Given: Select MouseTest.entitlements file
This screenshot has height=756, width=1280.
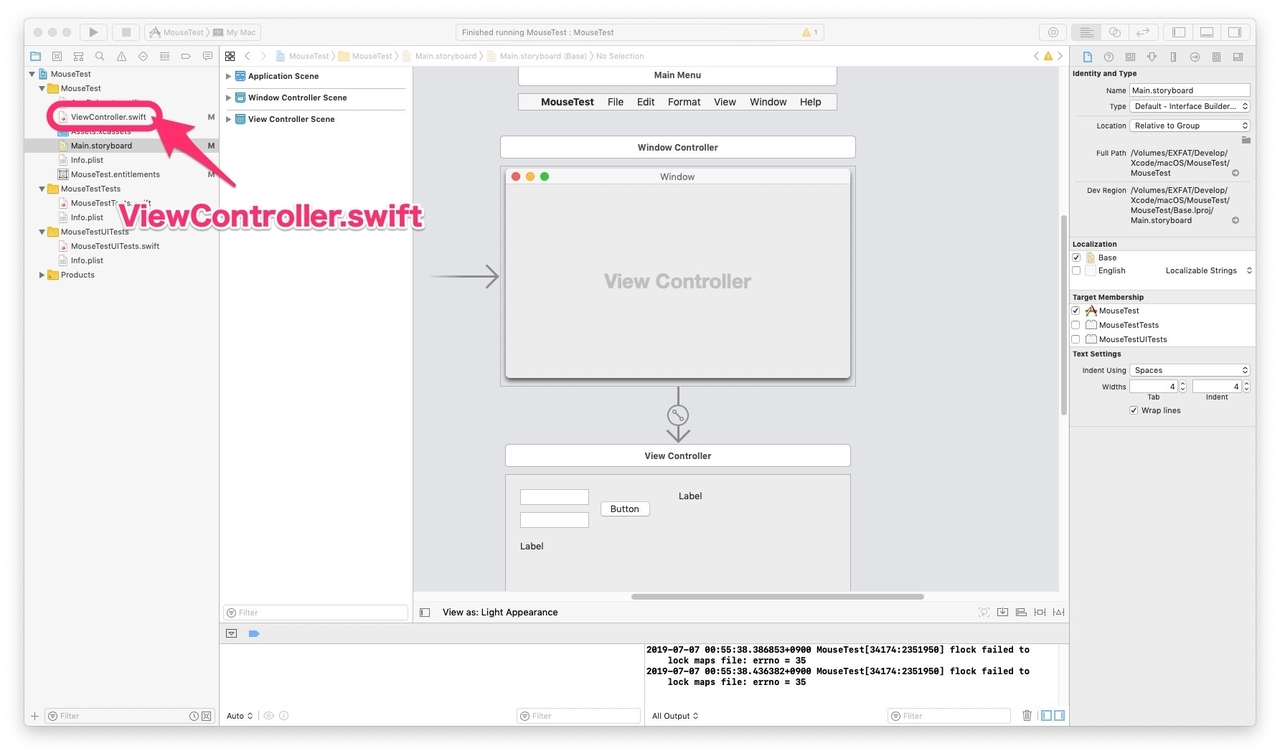Looking at the screenshot, I should point(115,174).
